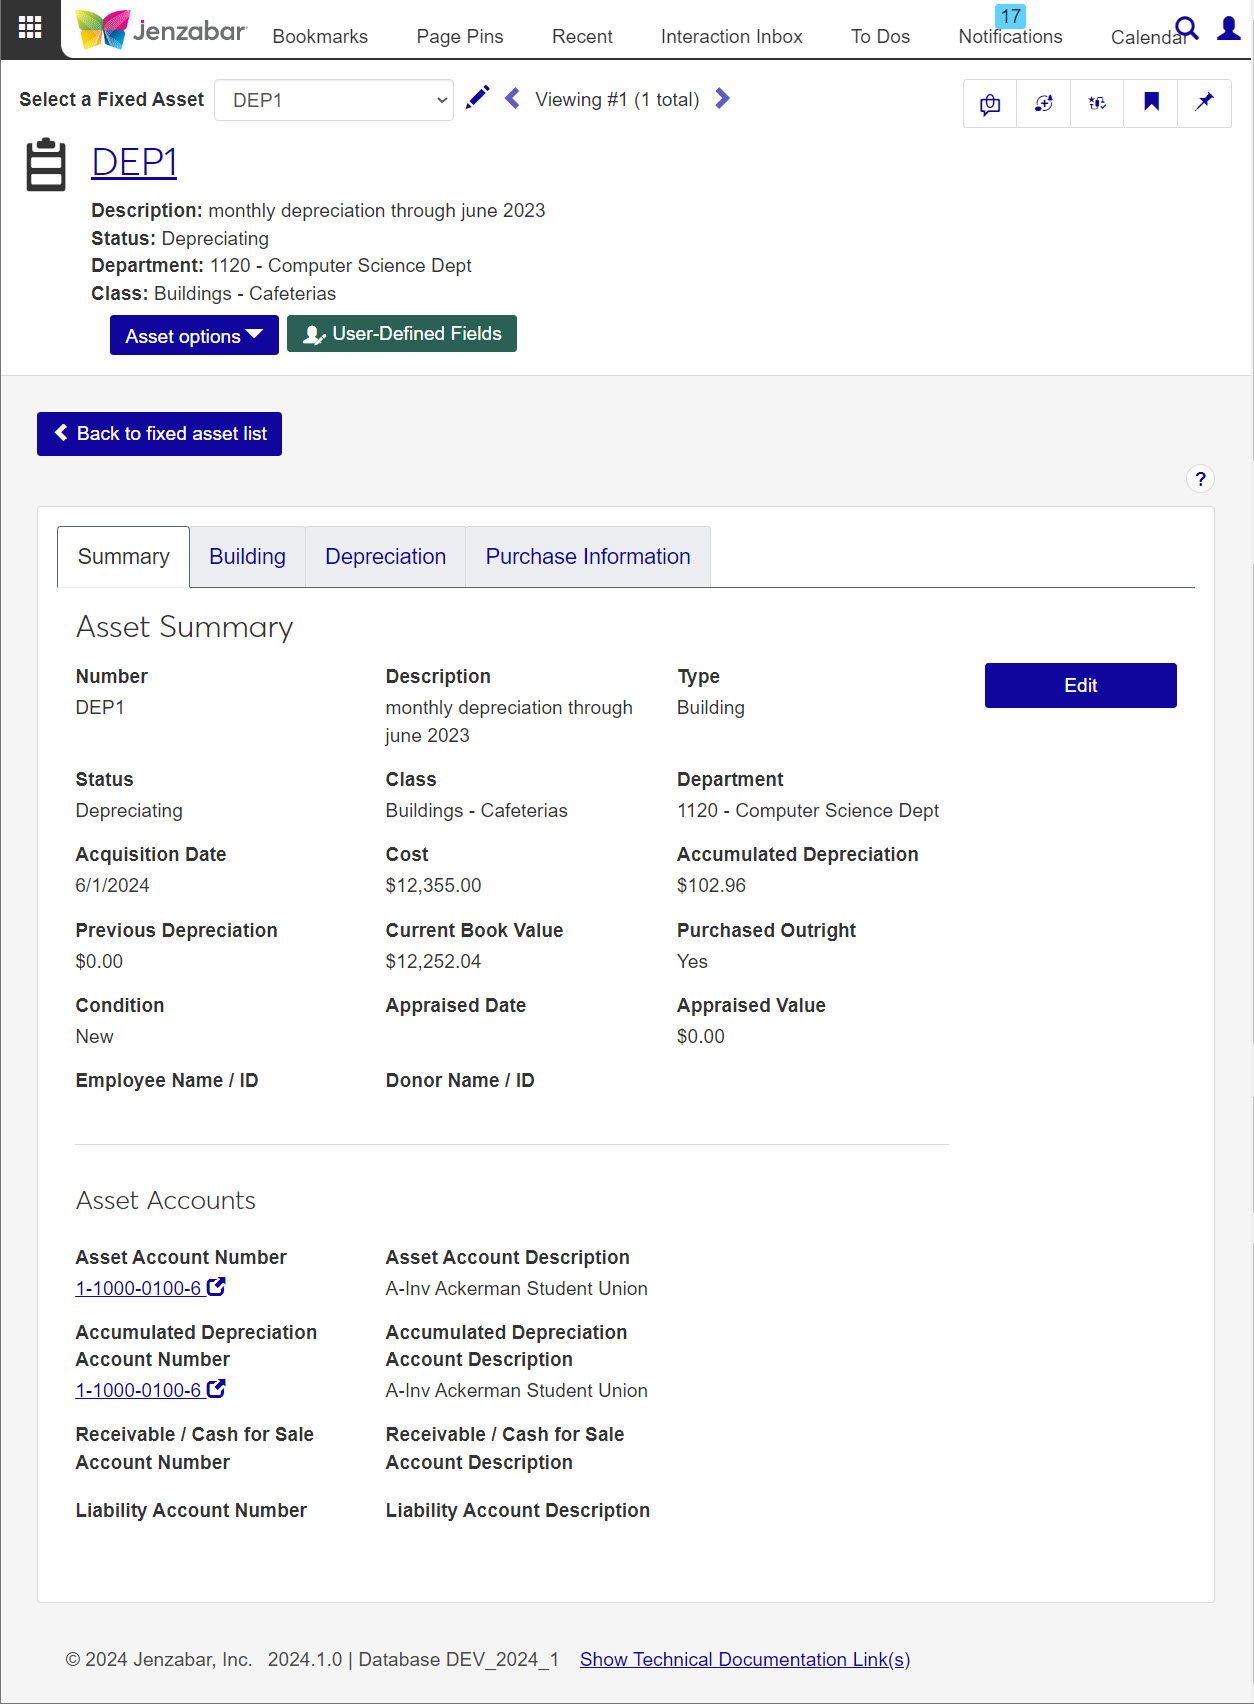The image size is (1254, 1704).
Task: Expand the Asset options dropdown button
Action: pos(194,335)
